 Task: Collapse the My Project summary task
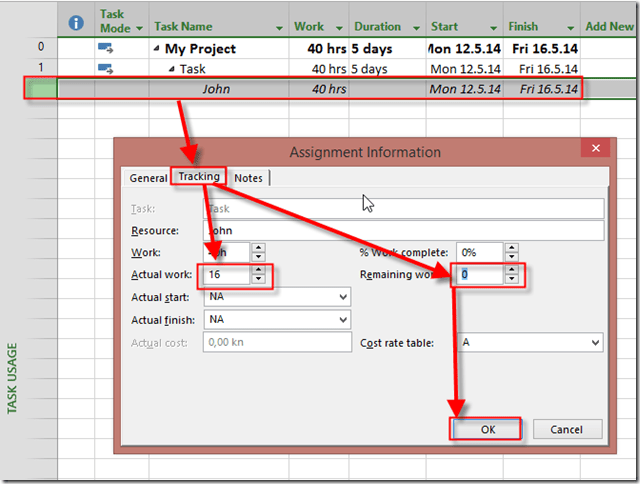157,48
